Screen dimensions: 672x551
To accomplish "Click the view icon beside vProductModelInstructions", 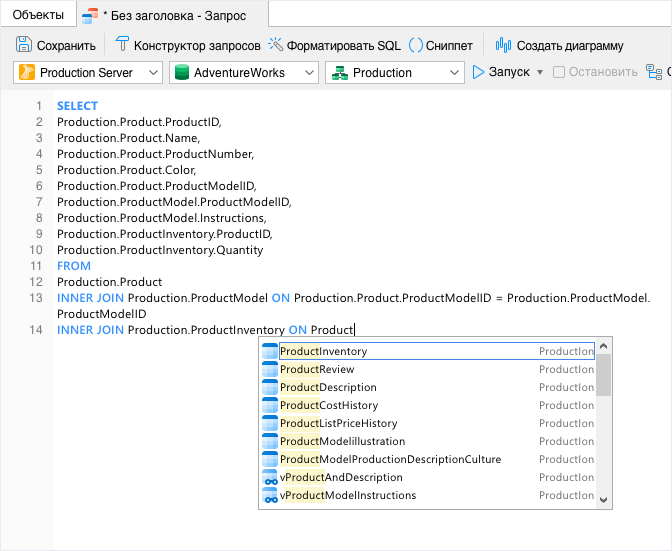I will coord(270,495).
